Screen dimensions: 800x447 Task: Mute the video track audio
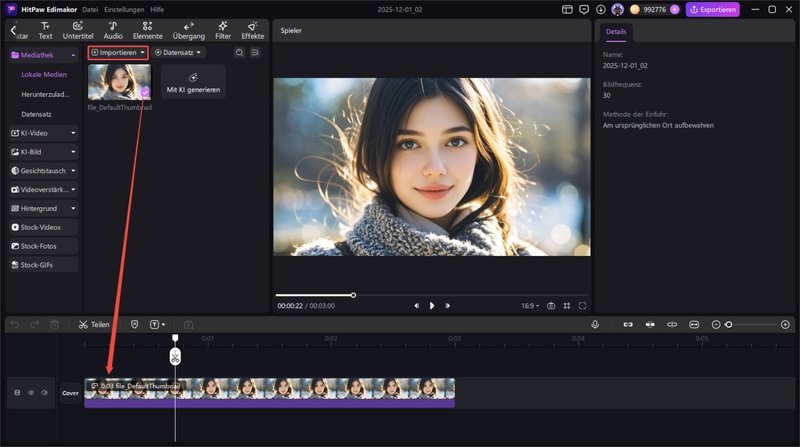44,393
